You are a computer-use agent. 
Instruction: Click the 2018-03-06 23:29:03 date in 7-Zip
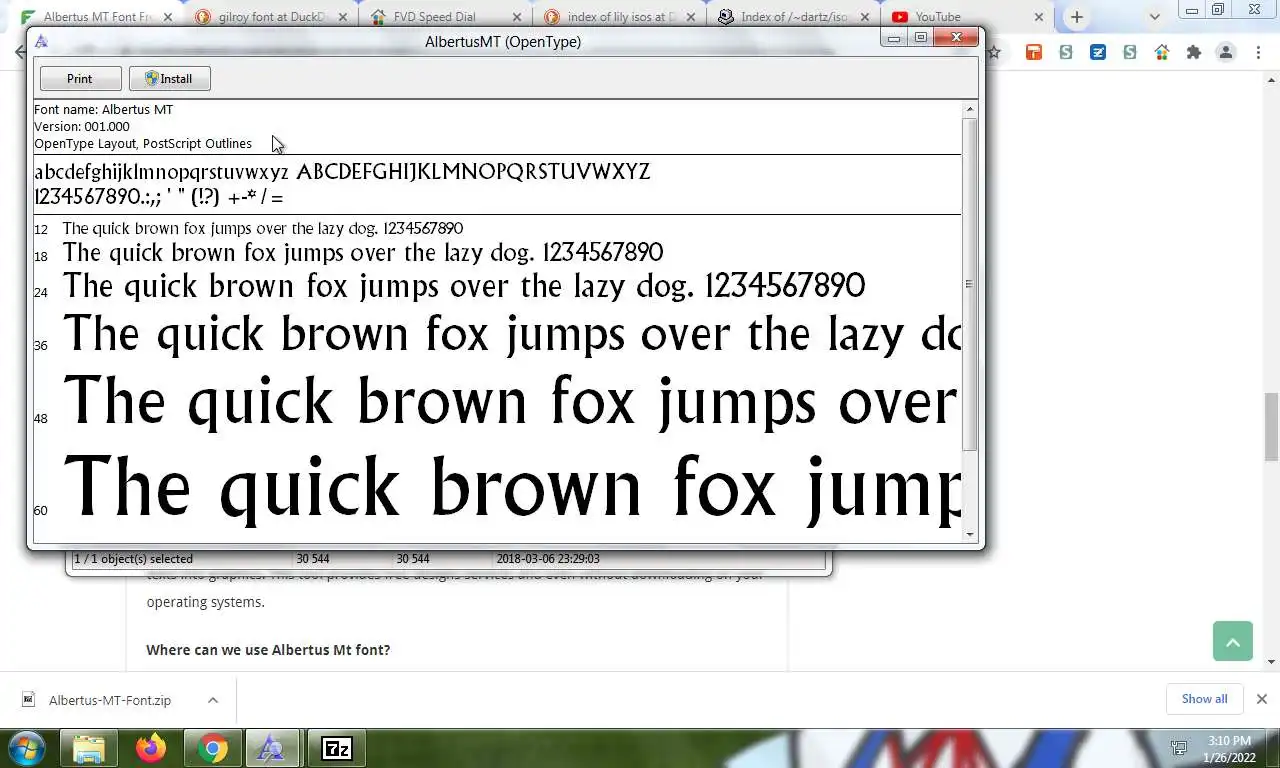click(x=547, y=559)
